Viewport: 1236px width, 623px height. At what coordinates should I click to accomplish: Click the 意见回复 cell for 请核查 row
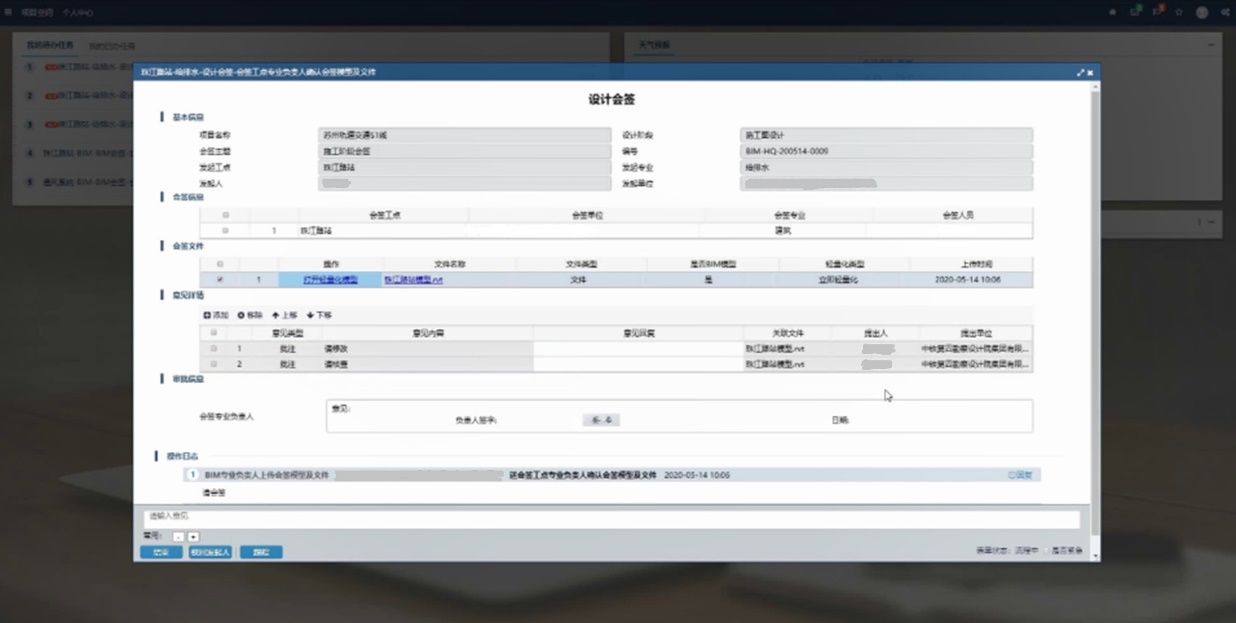(638, 364)
